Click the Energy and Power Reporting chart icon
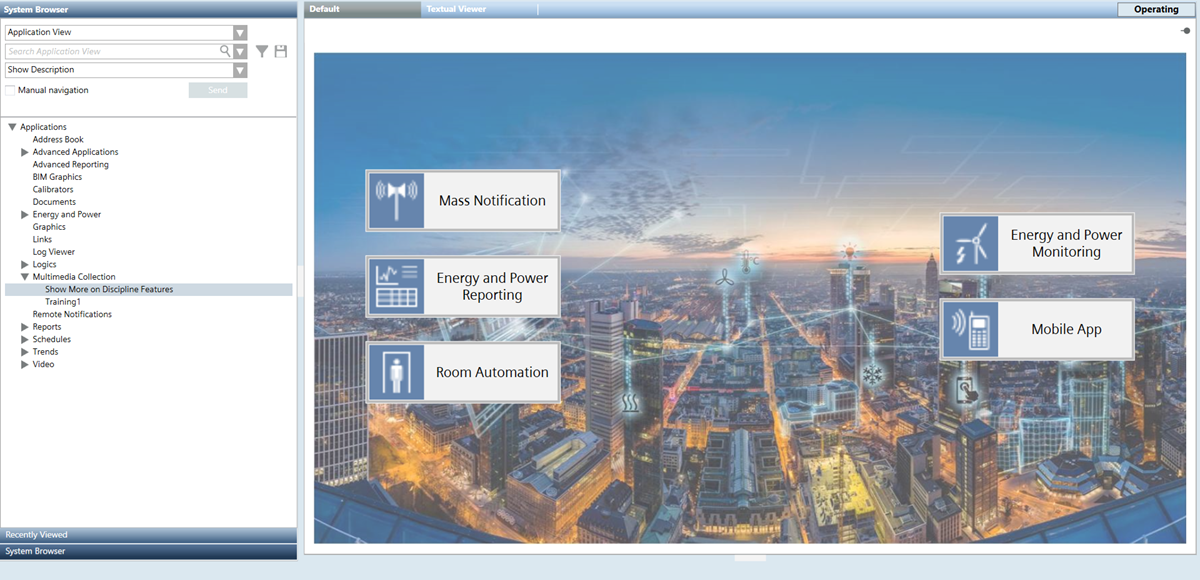This screenshot has width=1200, height=580. [395, 287]
